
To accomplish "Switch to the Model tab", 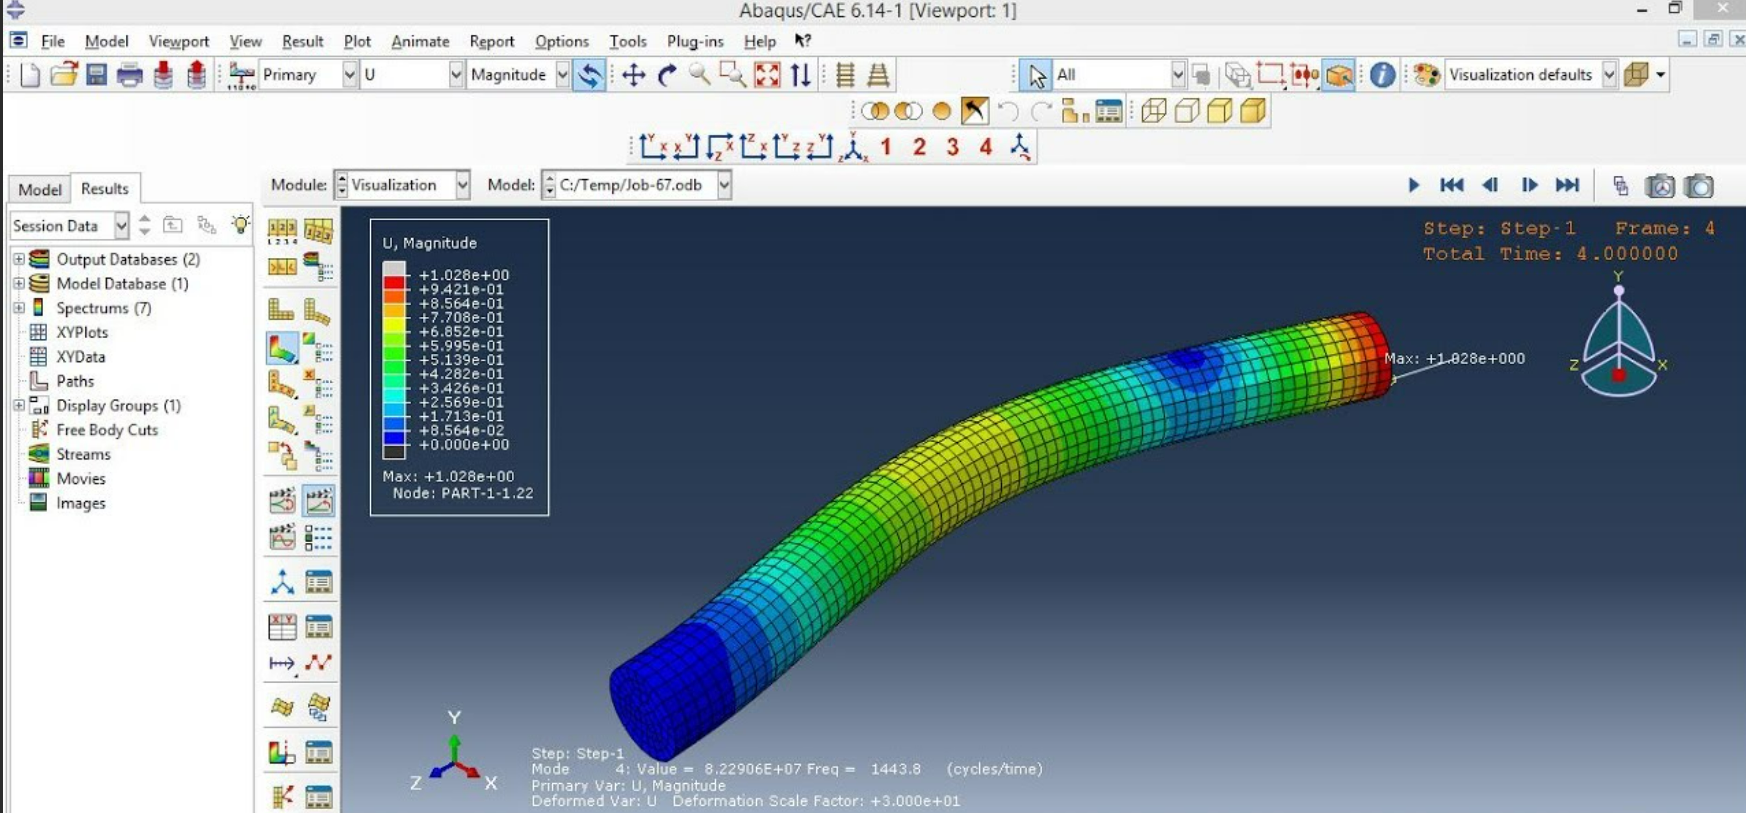I will (40, 189).
